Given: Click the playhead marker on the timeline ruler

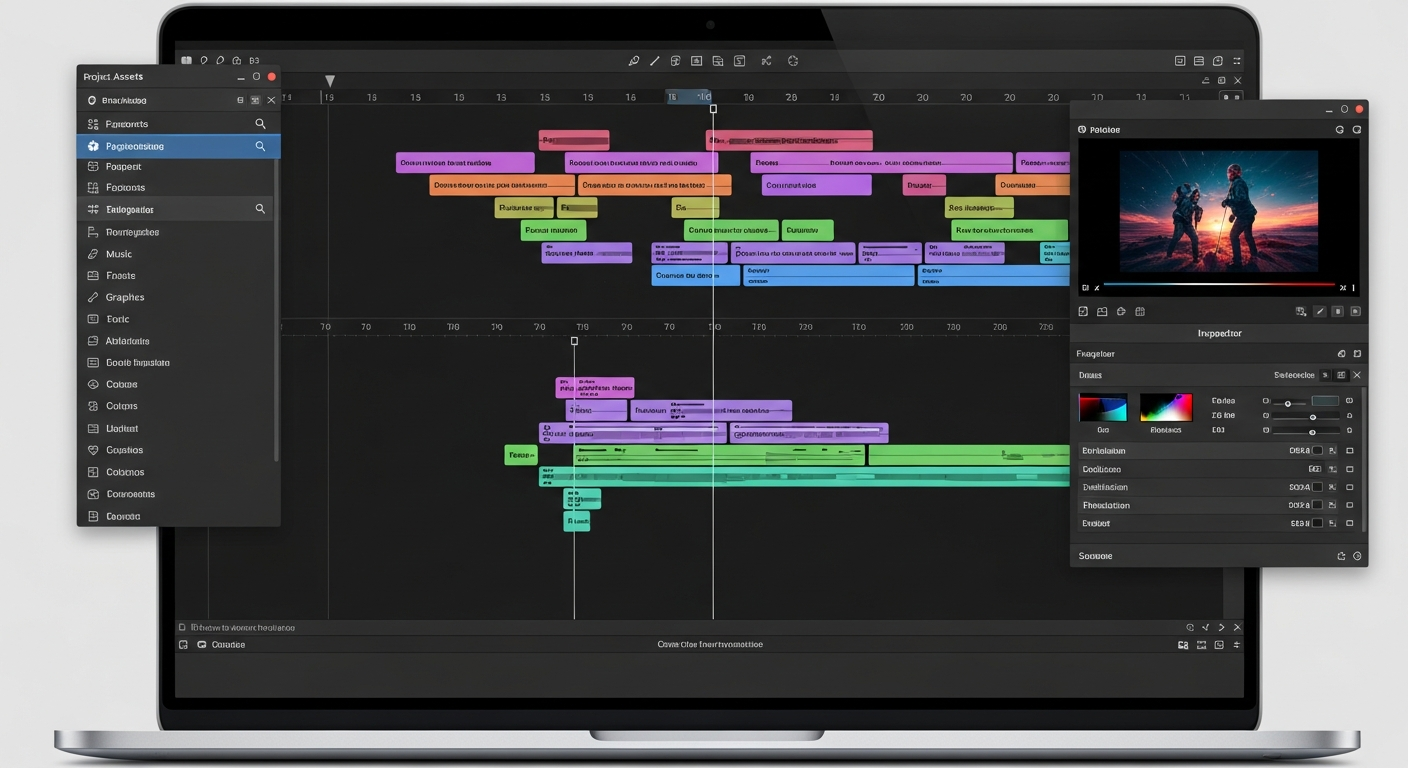Looking at the screenshot, I should (x=713, y=109).
